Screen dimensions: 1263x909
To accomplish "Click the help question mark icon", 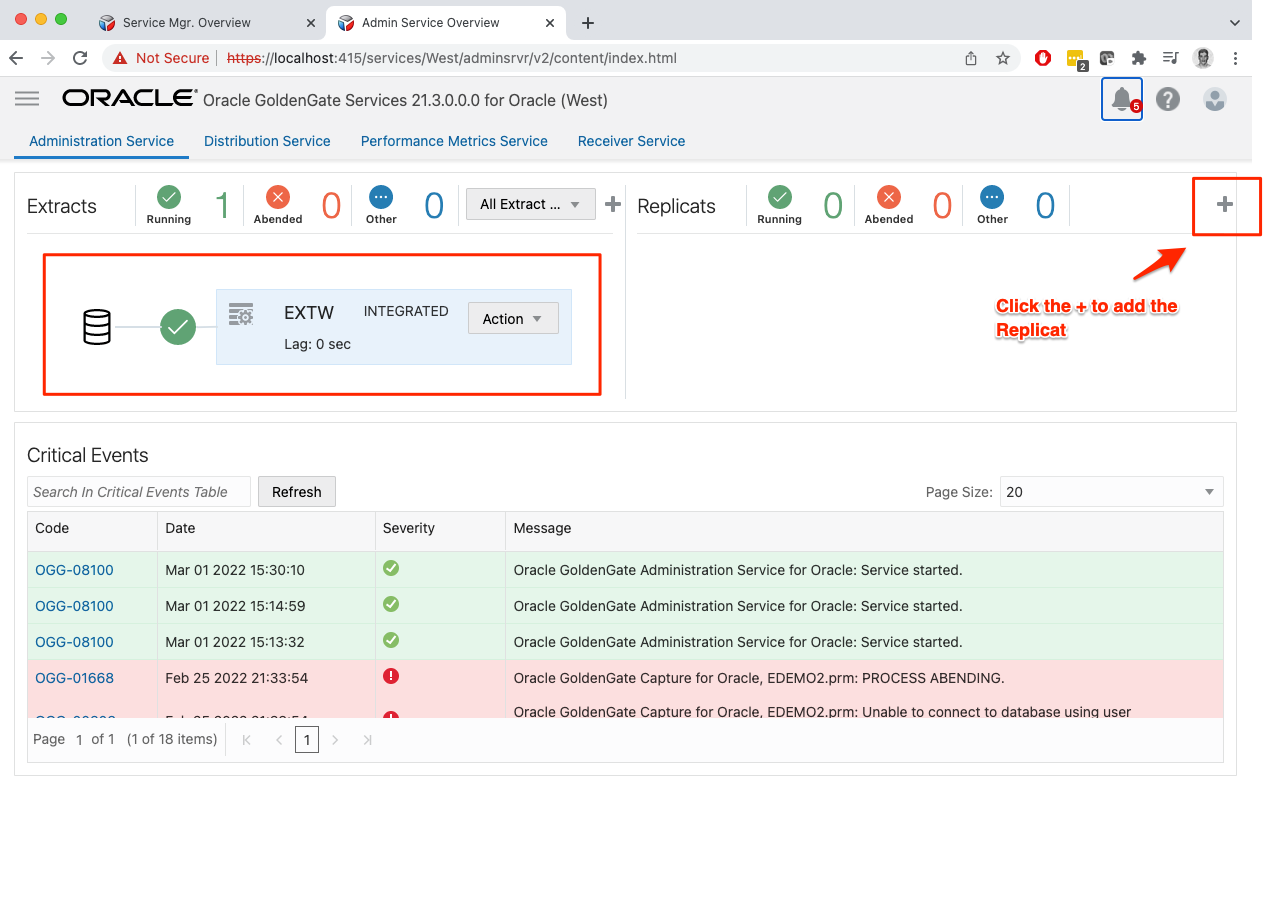I will [x=1167, y=99].
